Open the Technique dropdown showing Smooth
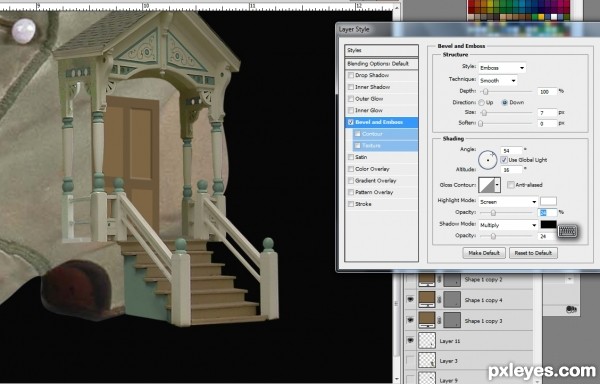 click(497, 80)
